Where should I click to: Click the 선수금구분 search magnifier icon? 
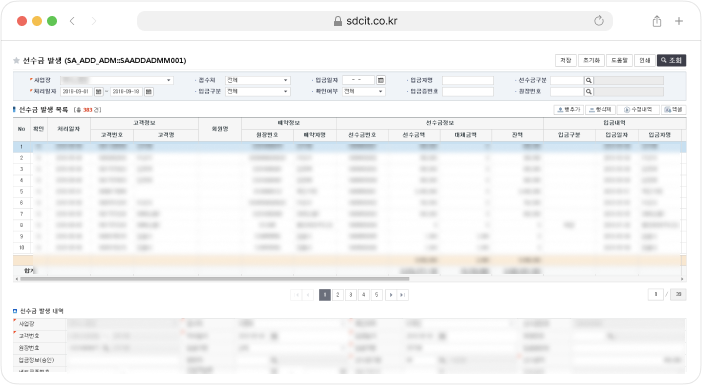[589, 80]
